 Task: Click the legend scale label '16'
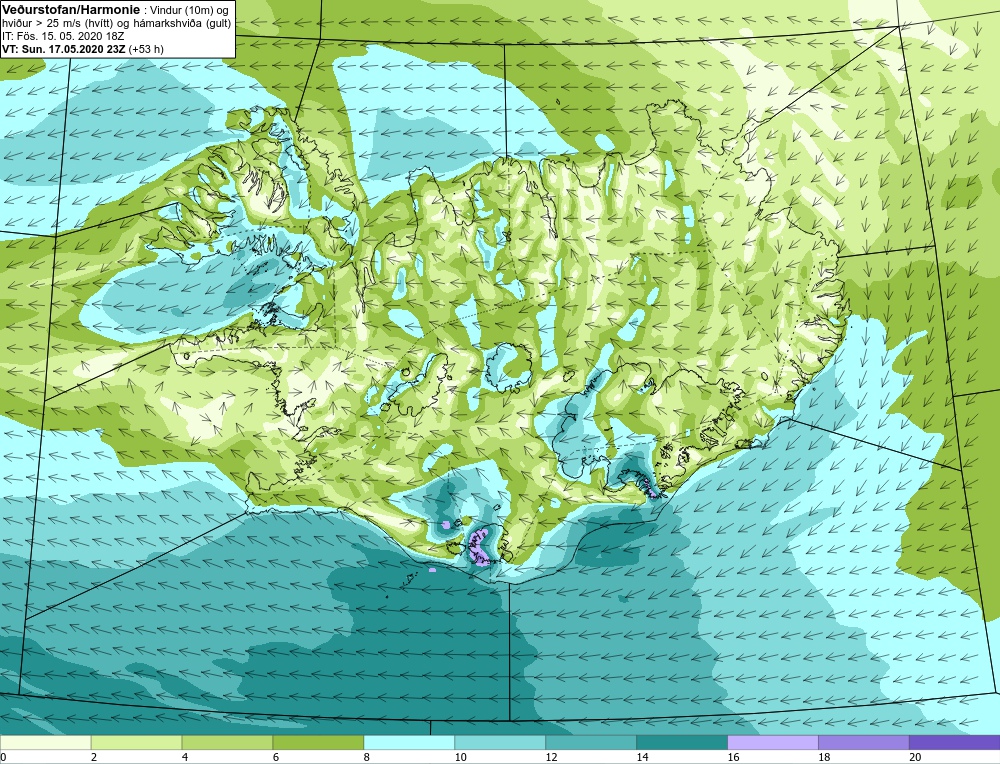[x=733, y=757]
